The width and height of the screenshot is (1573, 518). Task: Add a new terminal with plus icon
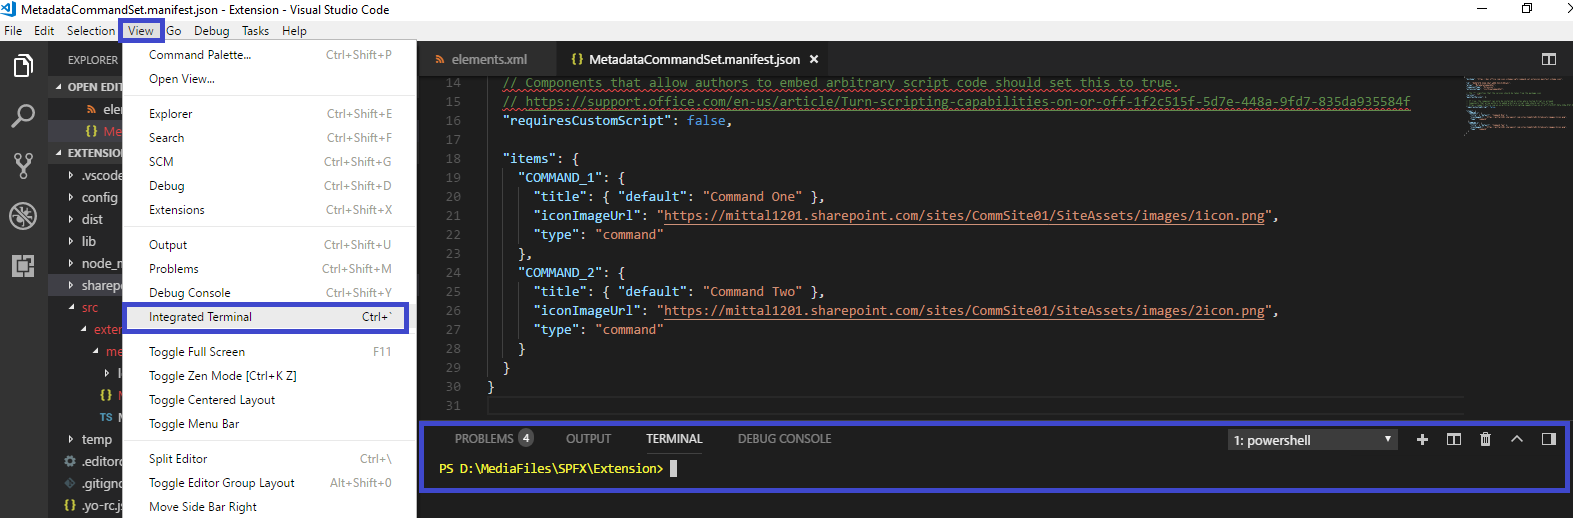[1422, 440]
